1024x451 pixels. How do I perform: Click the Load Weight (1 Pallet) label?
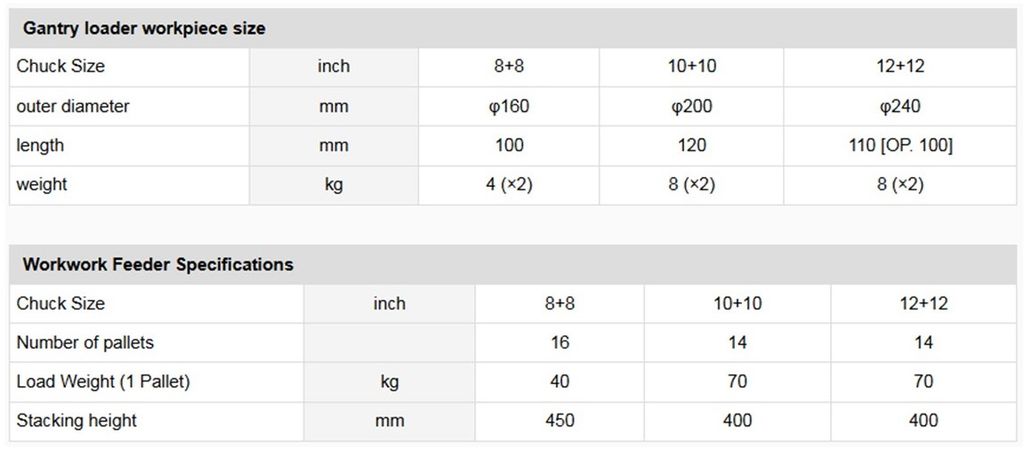[x=103, y=382]
